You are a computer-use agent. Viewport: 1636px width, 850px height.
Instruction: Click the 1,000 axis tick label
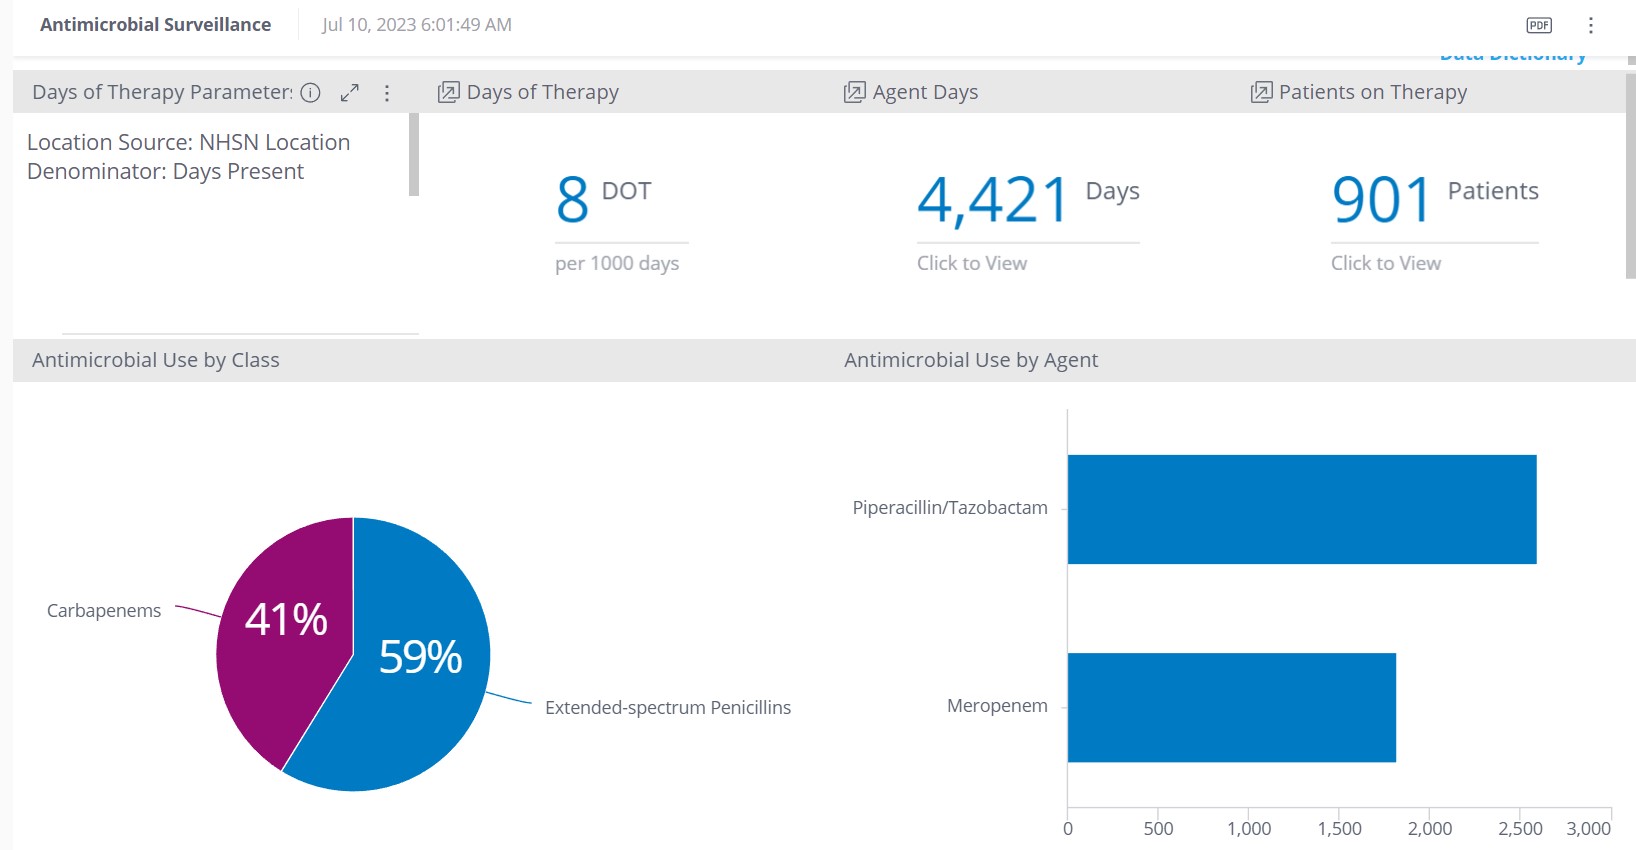pos(1249,829)
